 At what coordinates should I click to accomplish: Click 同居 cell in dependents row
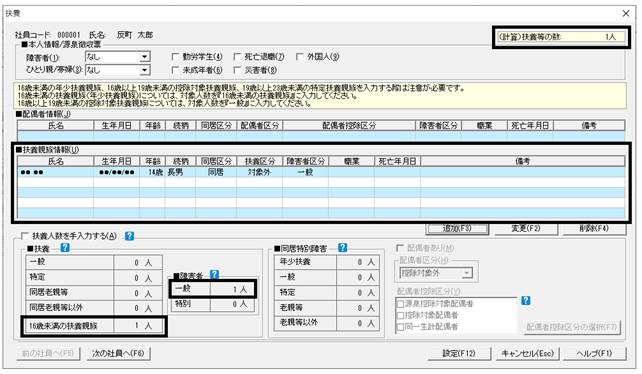[x=216, y=172]
